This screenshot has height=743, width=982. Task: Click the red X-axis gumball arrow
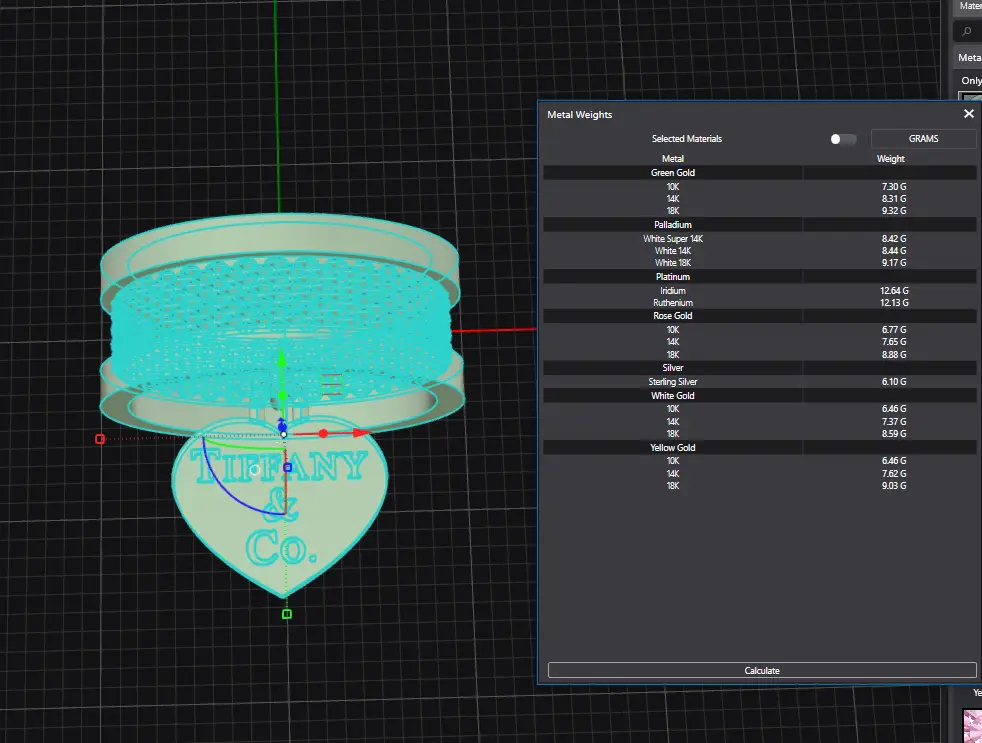point(360,433)
